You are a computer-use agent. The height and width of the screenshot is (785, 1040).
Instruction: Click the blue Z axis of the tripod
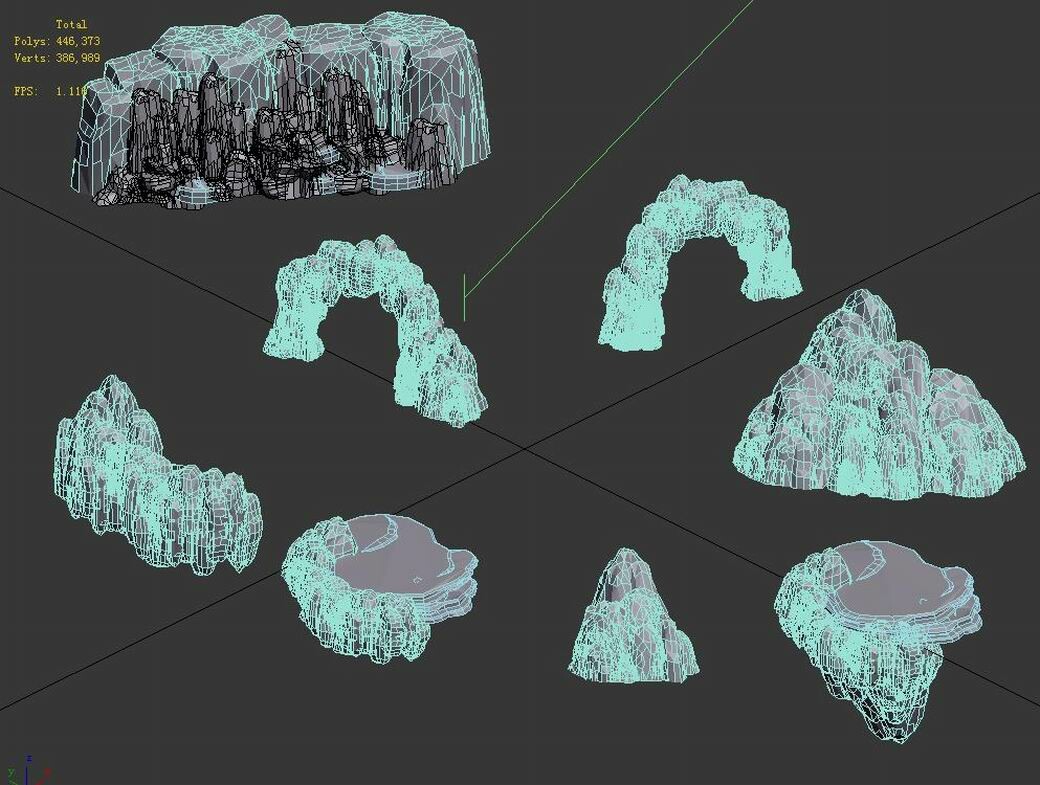[x=26, y=765]
